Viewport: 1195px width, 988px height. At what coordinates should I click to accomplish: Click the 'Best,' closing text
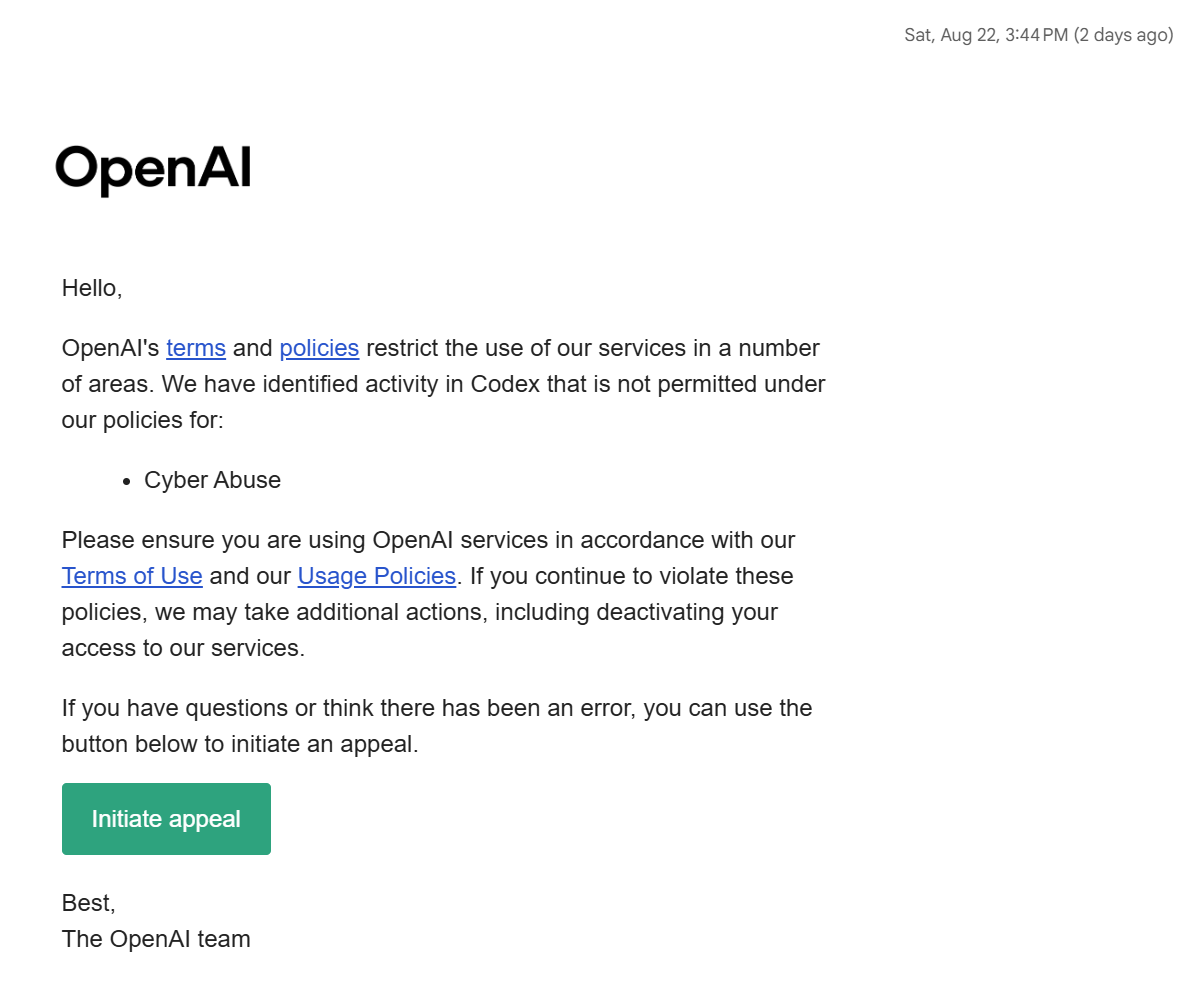pos(88,903)
